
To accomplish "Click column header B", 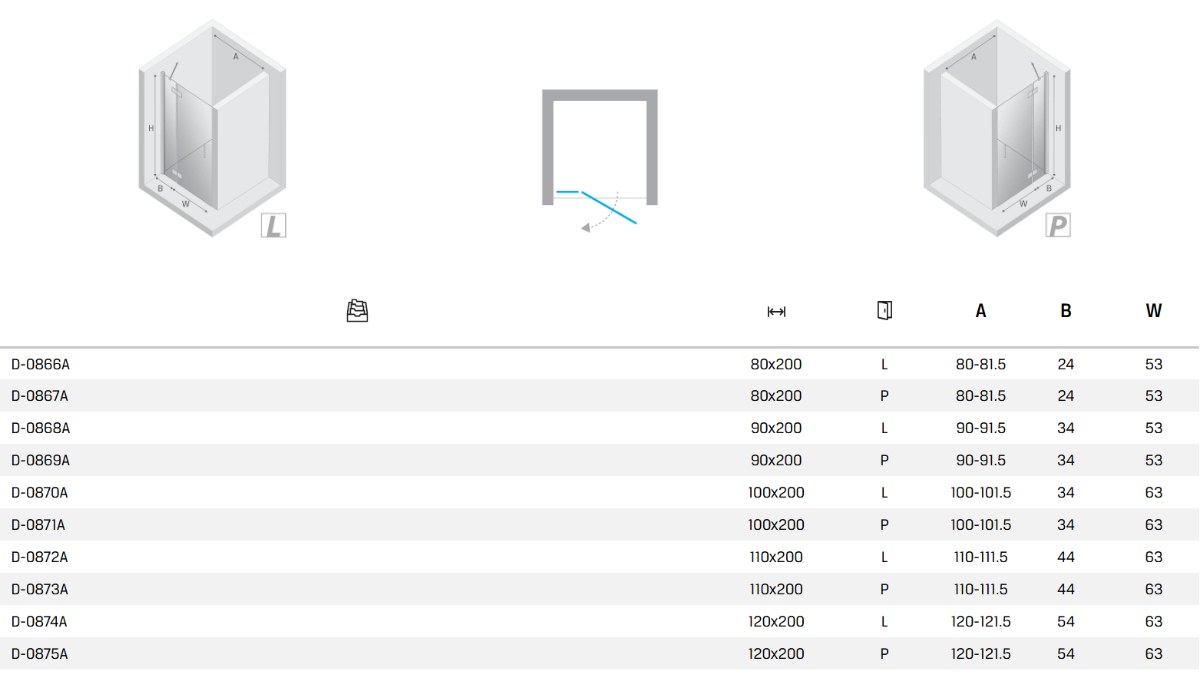I will coord(1066,311).
